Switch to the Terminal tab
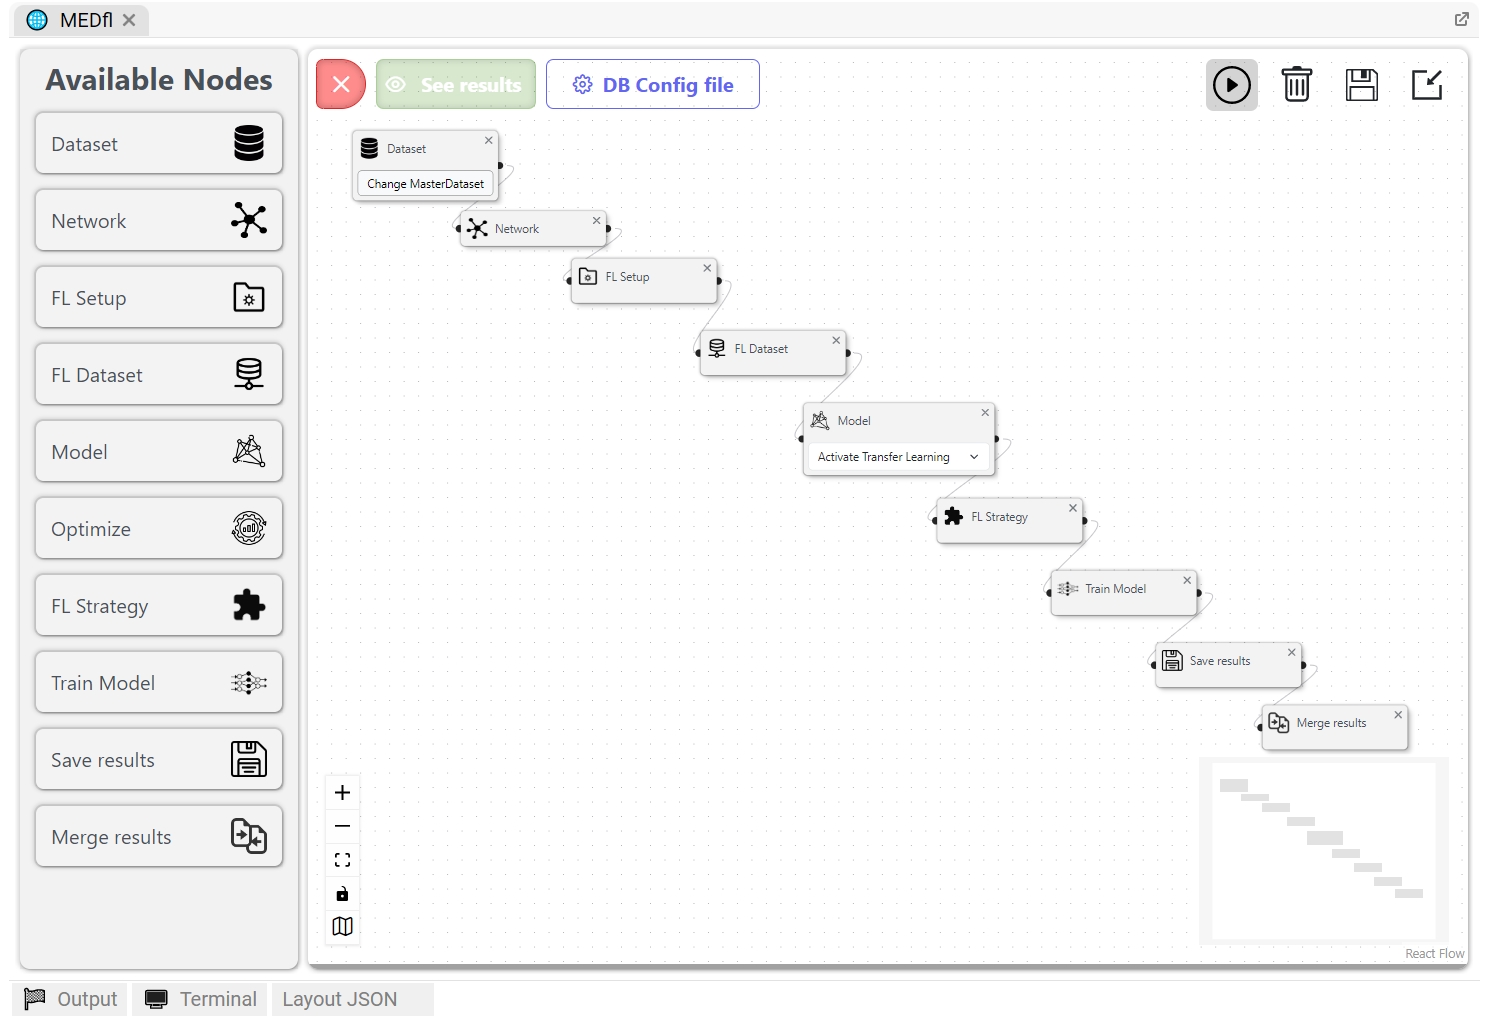This screenshot has height=1017, width=1485. 201,999
